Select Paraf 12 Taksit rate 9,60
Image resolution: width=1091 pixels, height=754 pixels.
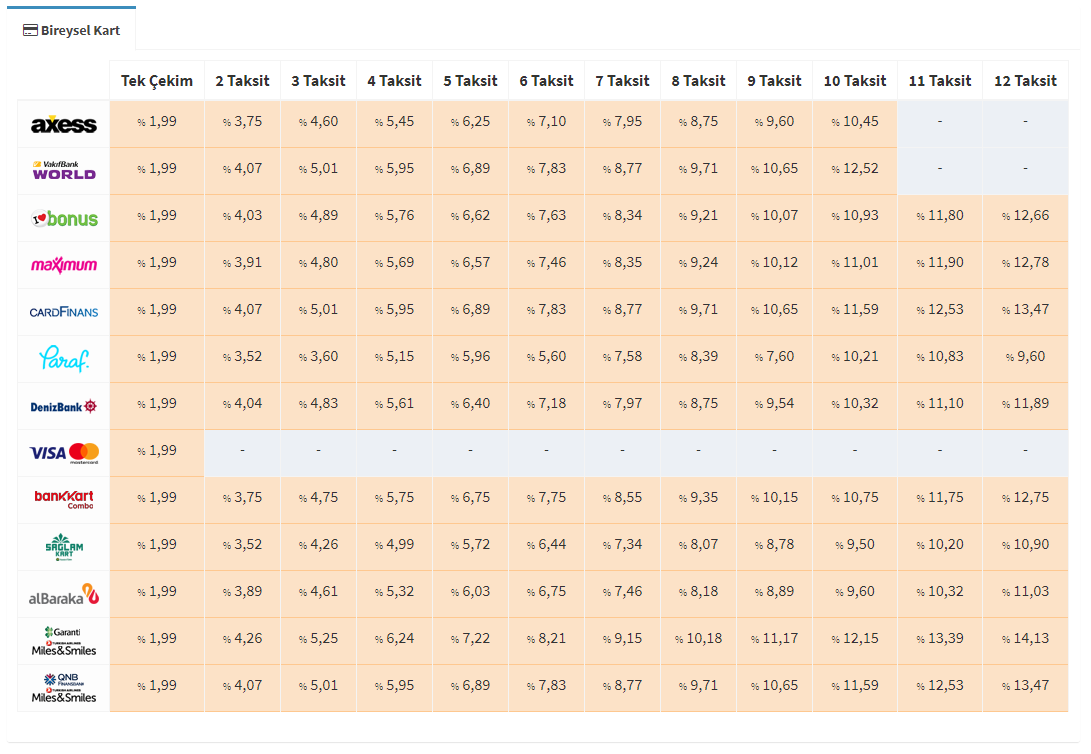(x=1026, y=357)
